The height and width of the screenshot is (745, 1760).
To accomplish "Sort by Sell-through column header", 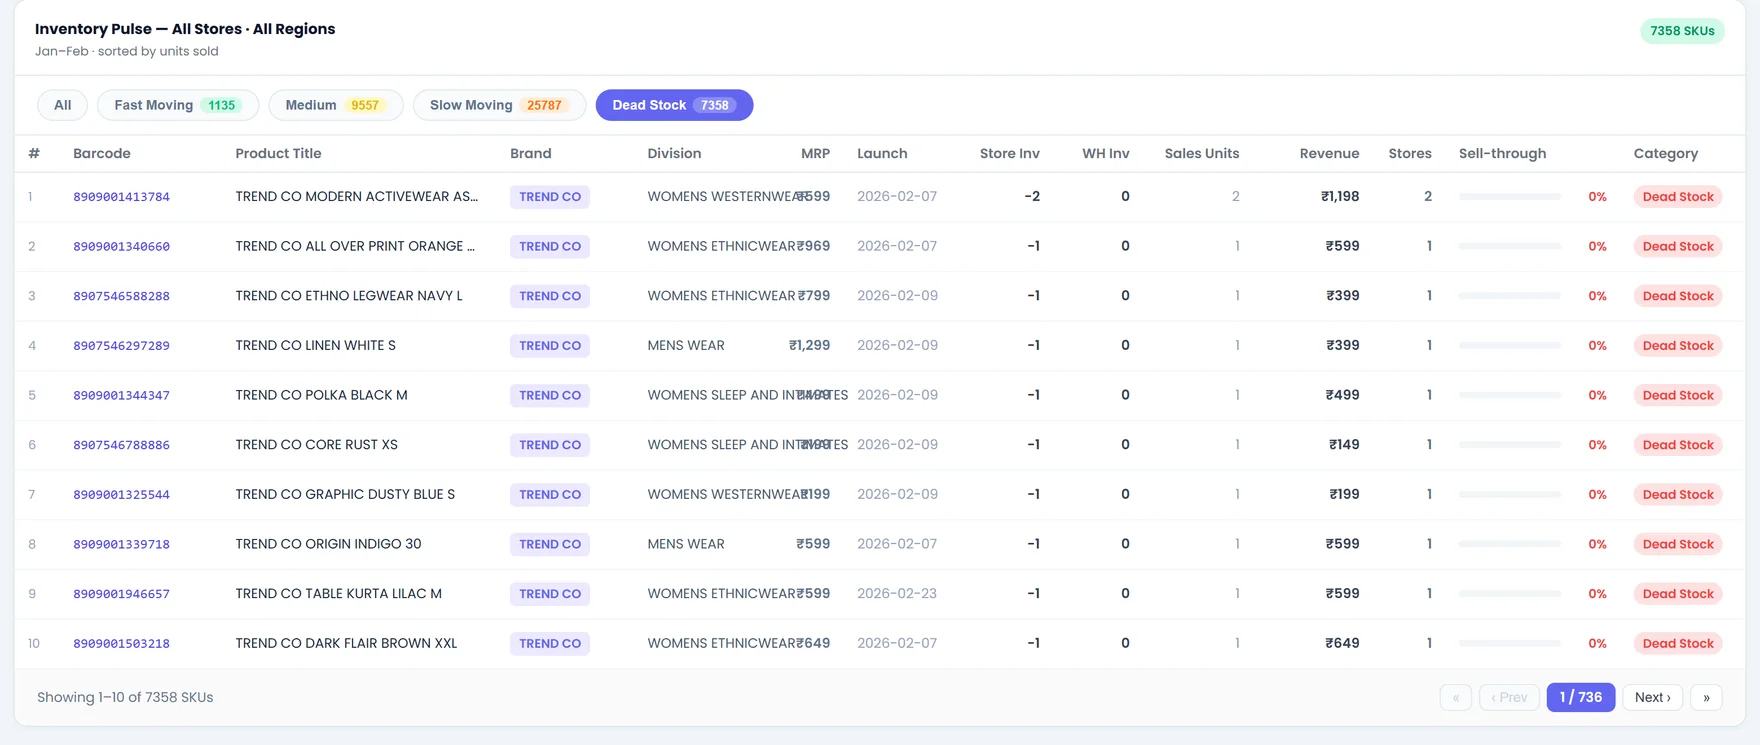I will 1502,153.
